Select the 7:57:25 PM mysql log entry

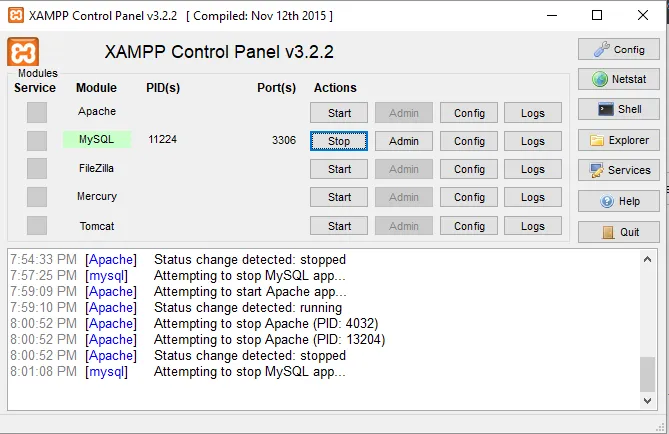[178, 276]
